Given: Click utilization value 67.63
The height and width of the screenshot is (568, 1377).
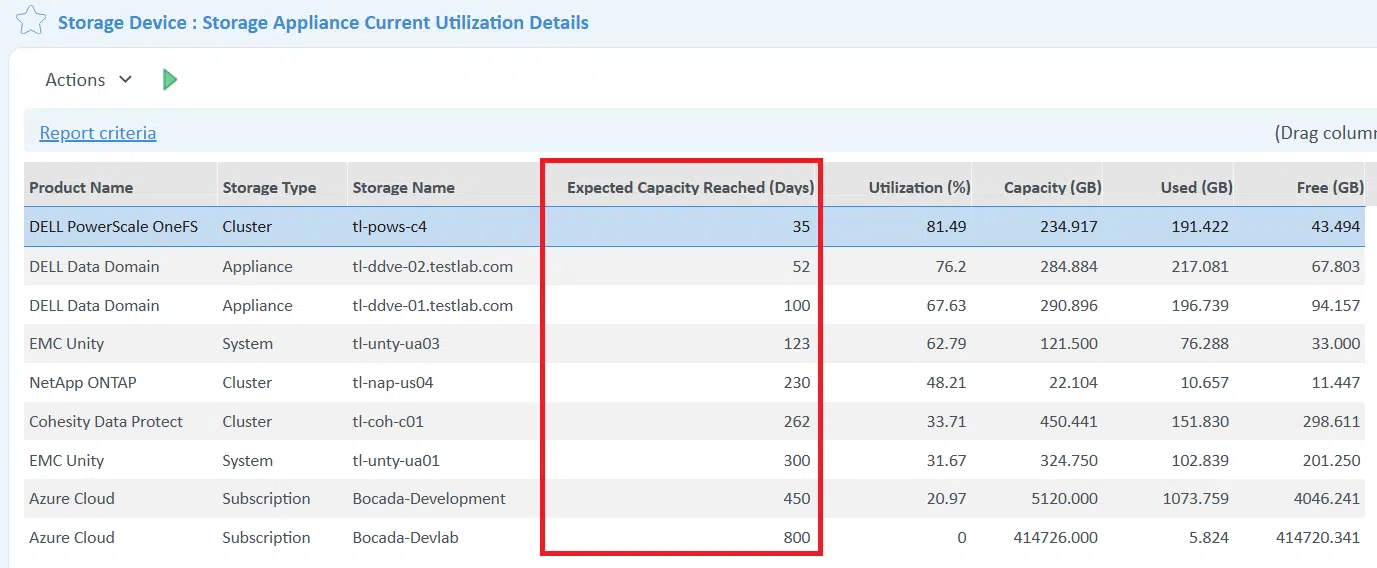Looking at the screenshot, I should point(946,306).
